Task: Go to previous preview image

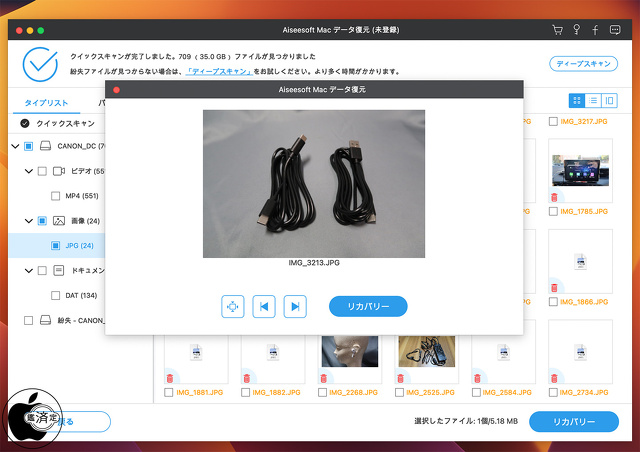Action: click(x=264, y=306)
